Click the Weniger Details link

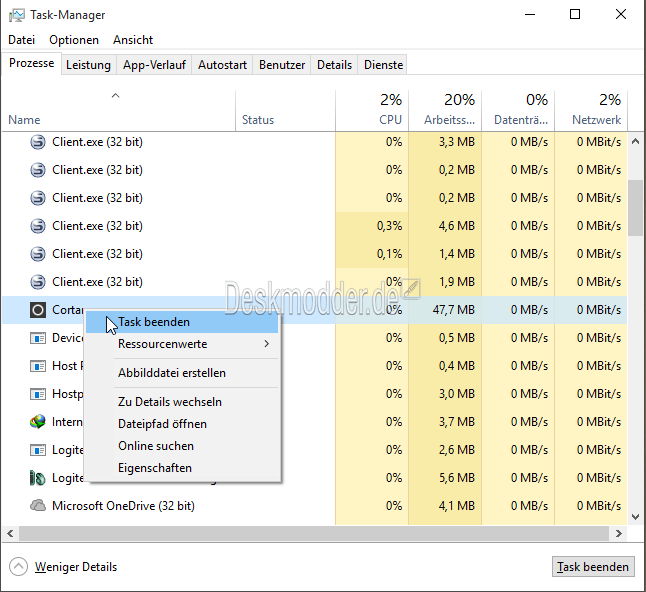[76, 567]
